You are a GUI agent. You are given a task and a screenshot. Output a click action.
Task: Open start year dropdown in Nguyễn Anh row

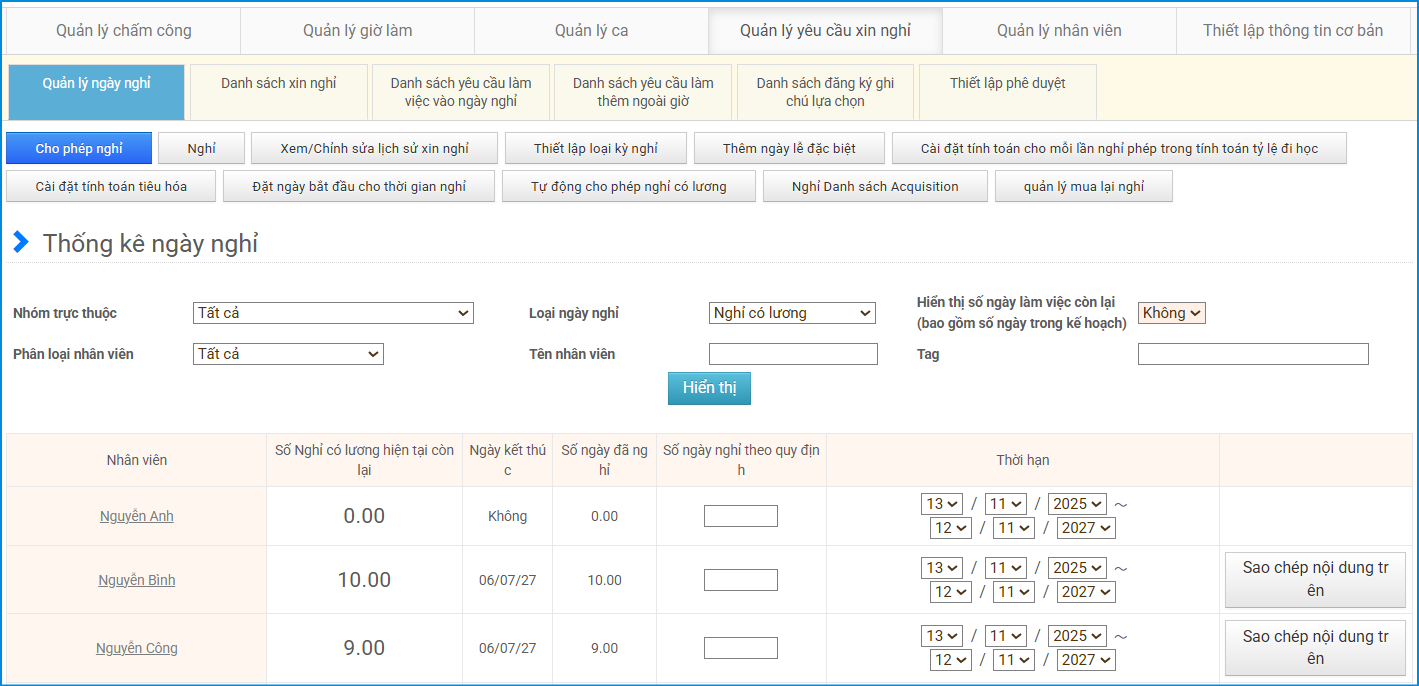coord(1077,504)
